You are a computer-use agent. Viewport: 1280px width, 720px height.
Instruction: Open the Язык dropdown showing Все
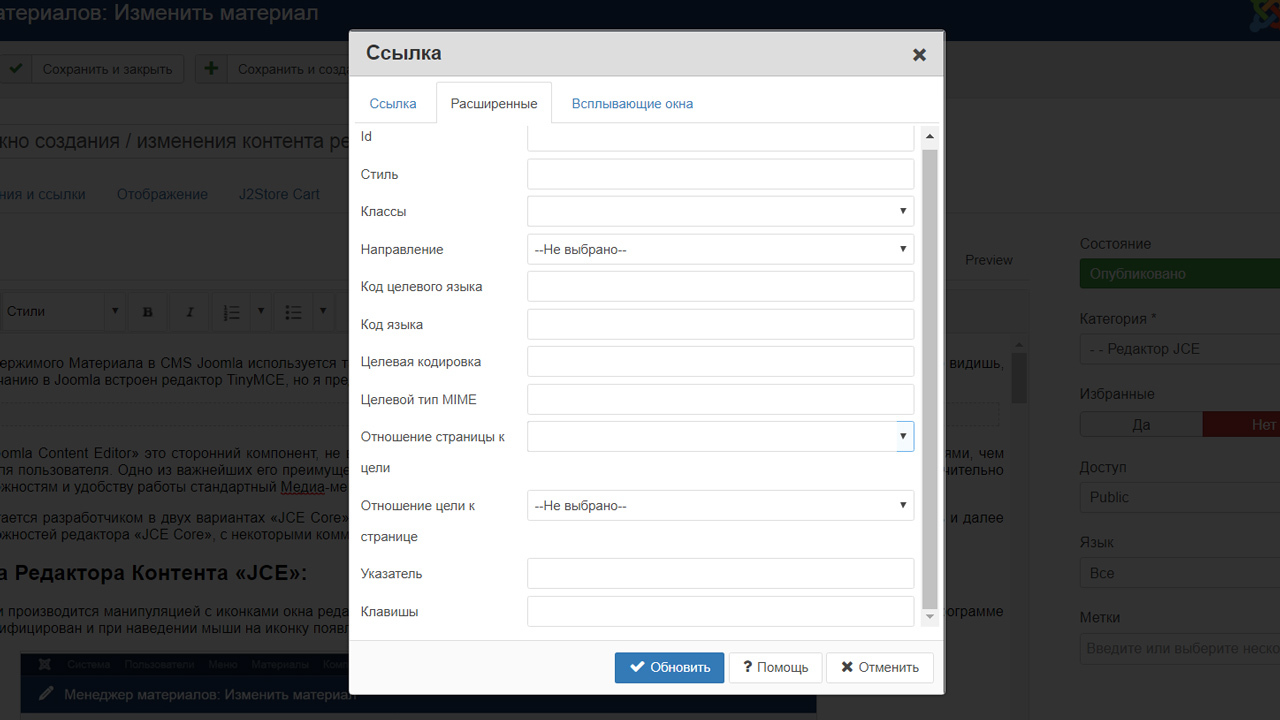coord(1180,573)
